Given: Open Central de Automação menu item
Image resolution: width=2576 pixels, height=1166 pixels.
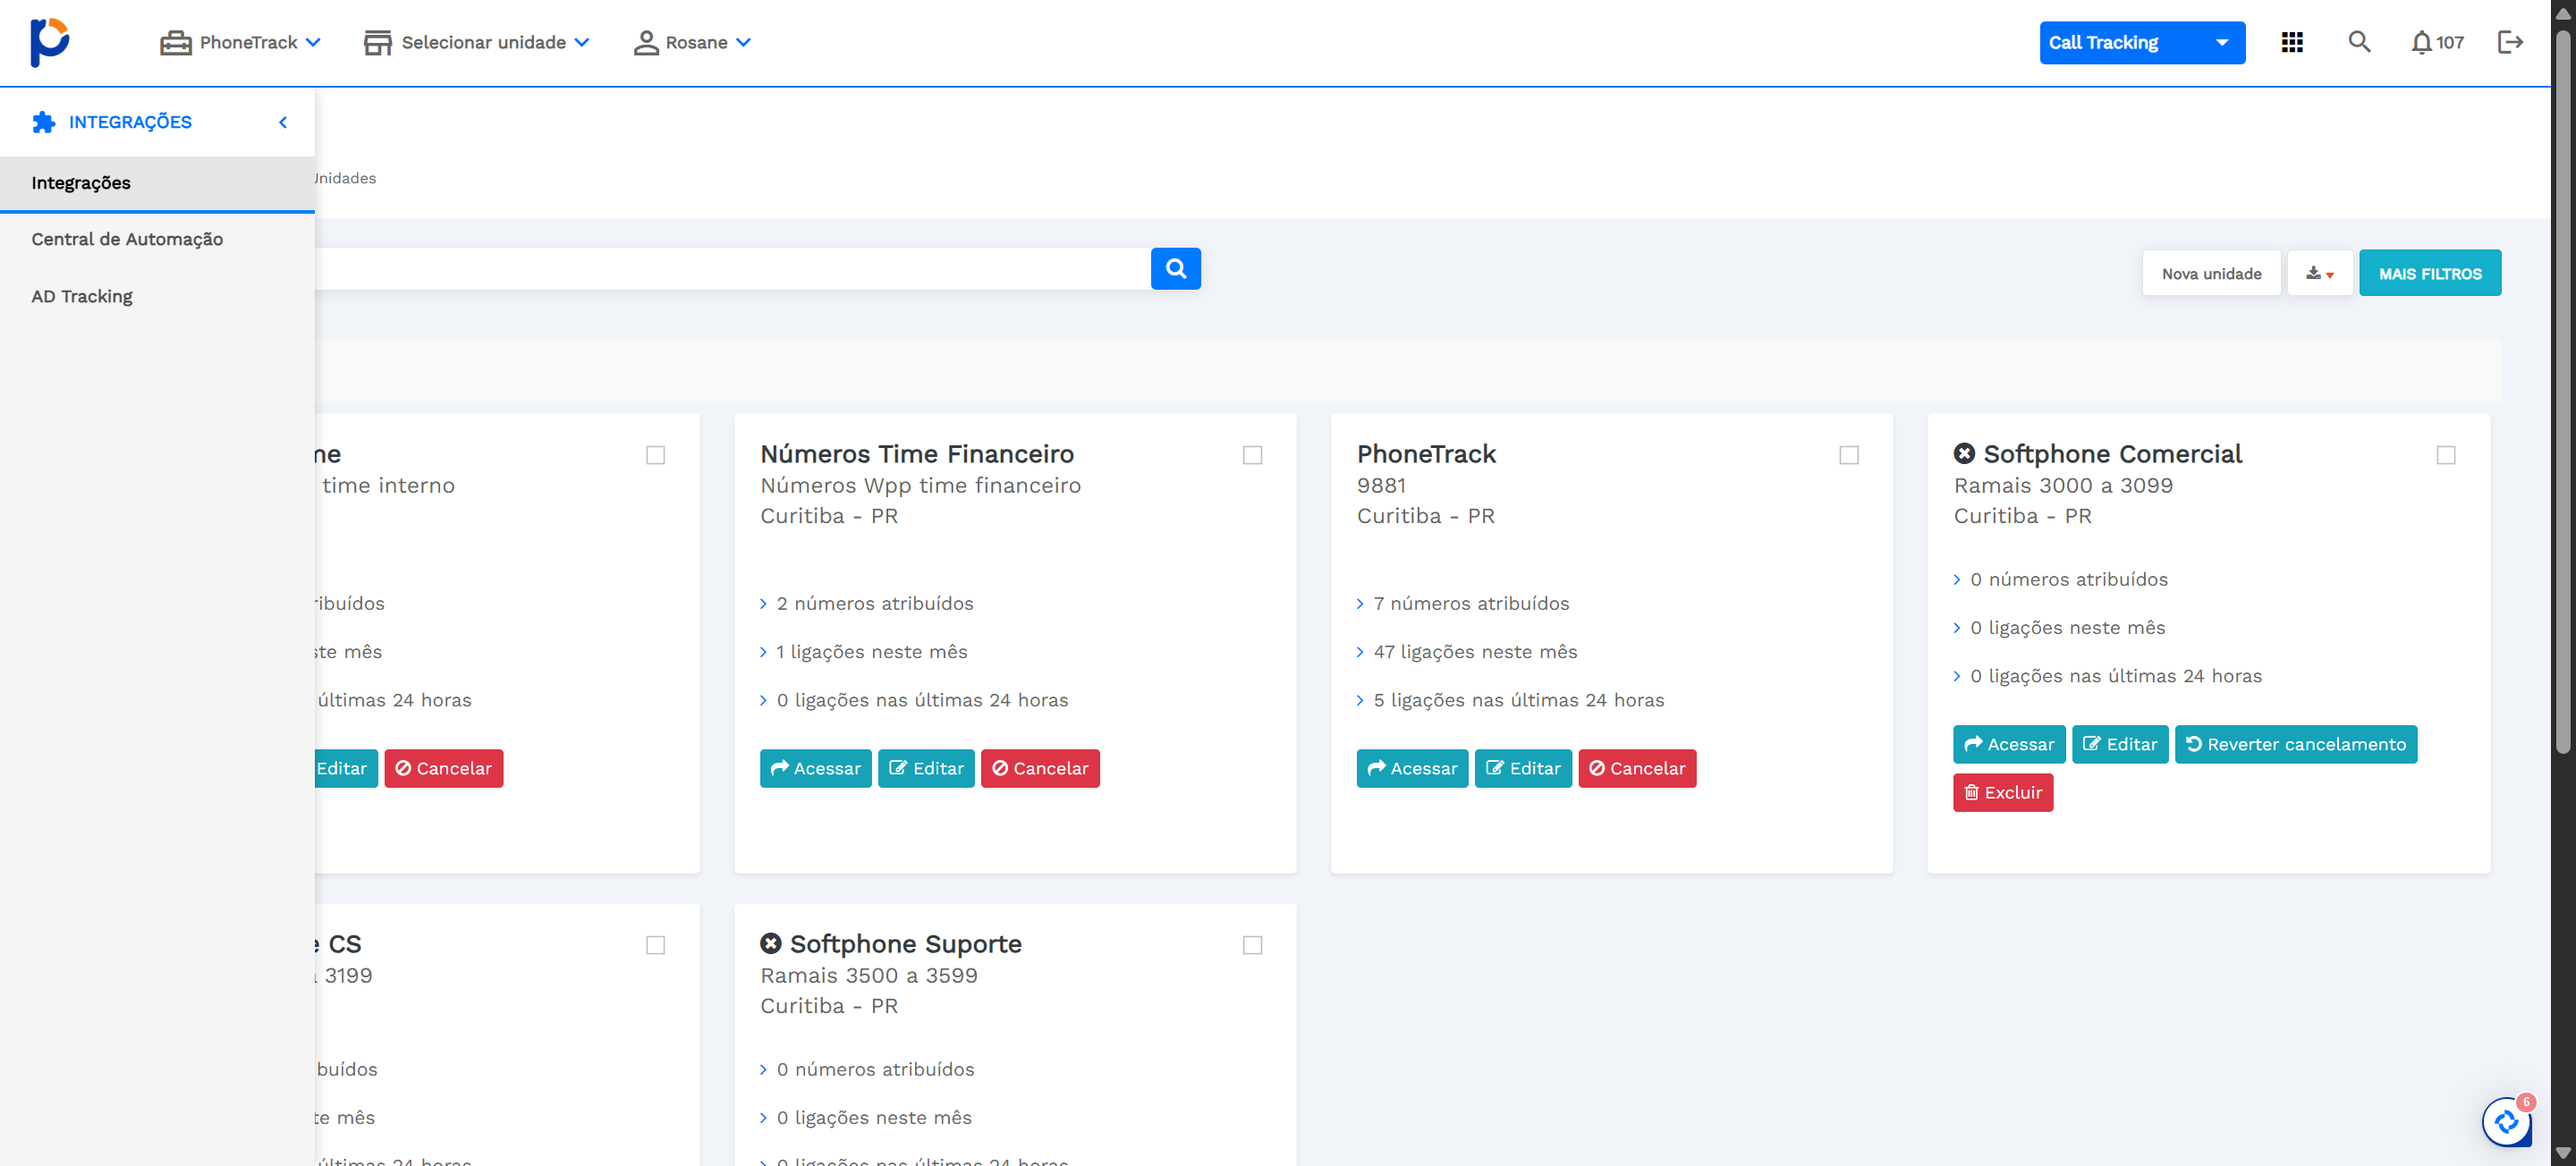Looking at the screenshot, I should (157, 239).
